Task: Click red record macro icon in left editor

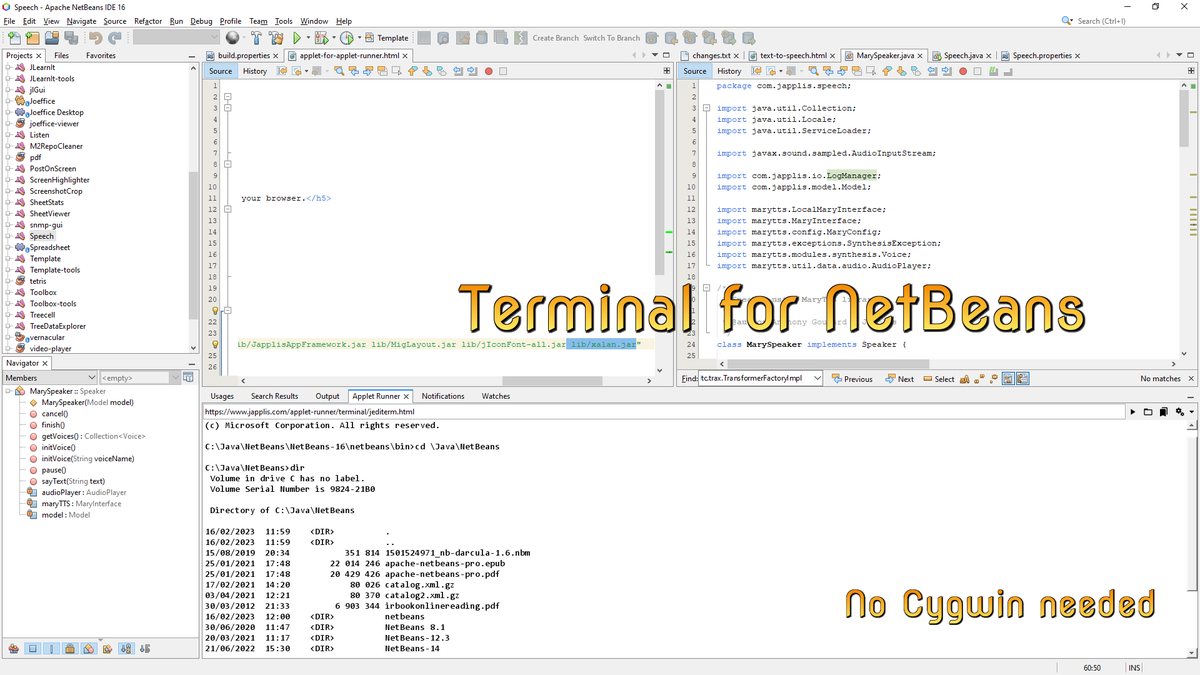Action: point(488,71)
